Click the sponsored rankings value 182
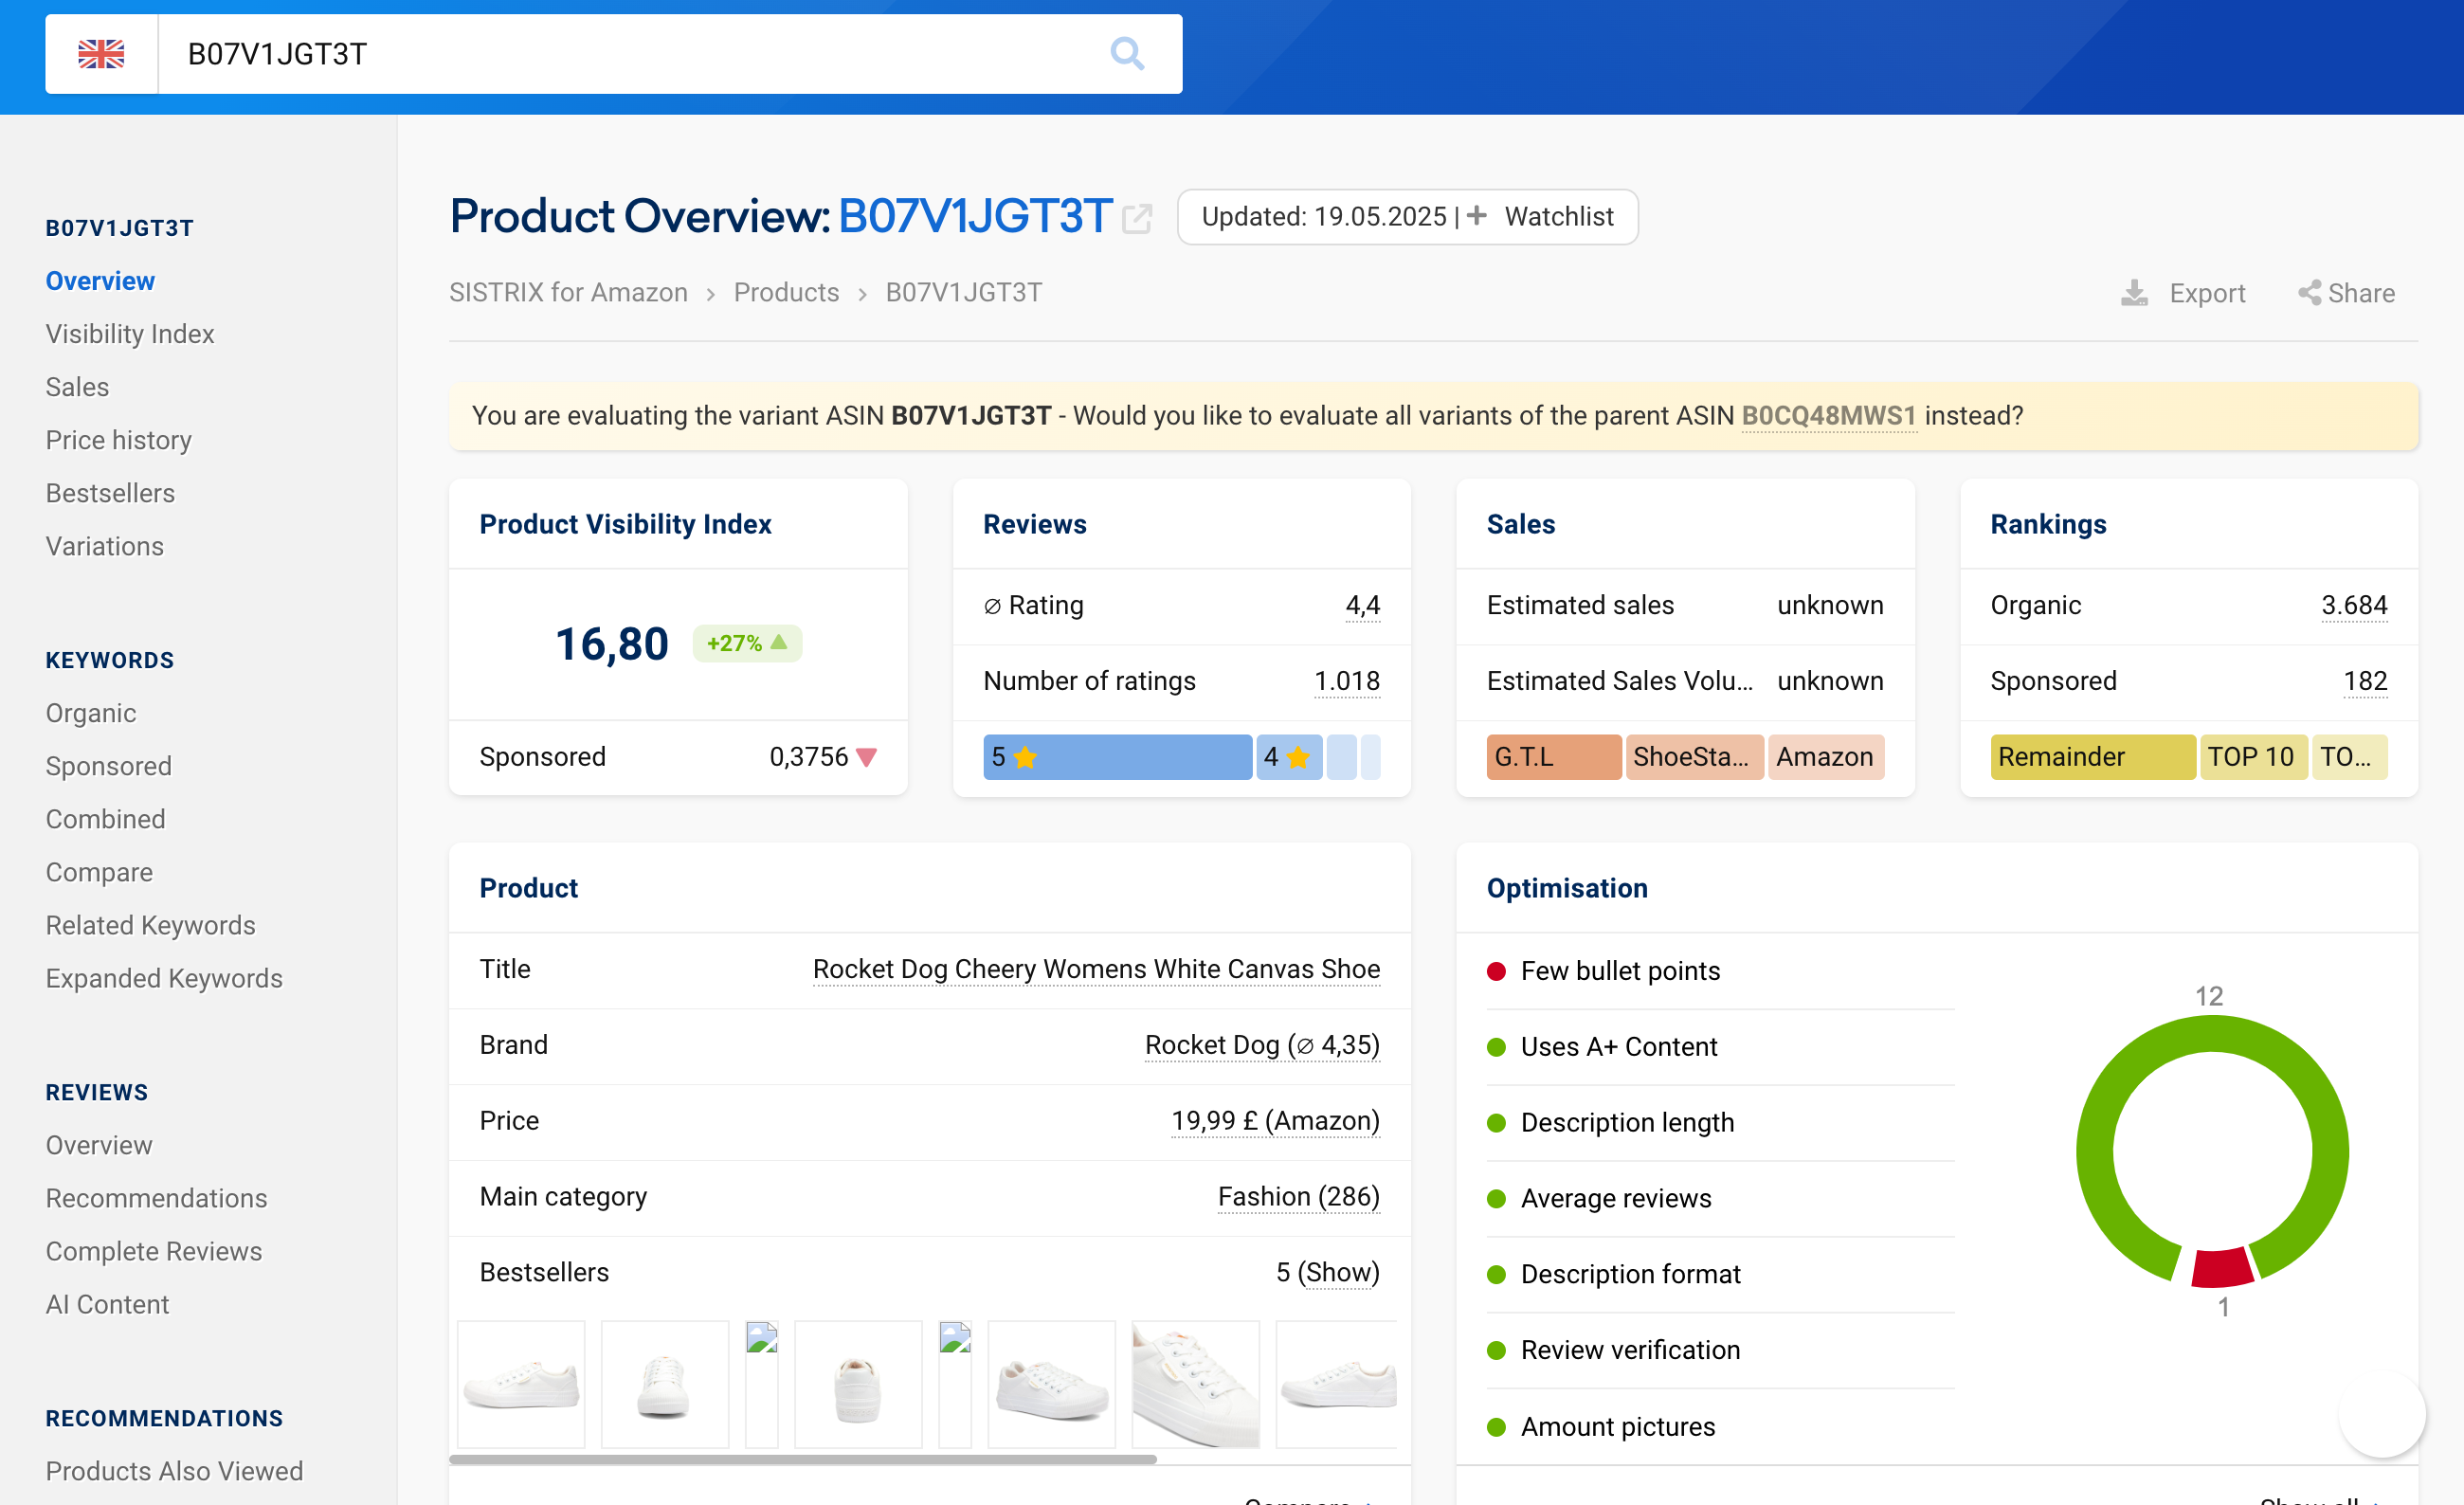The width and height of the screenshot is (2464, 1505). point(2365,681)
